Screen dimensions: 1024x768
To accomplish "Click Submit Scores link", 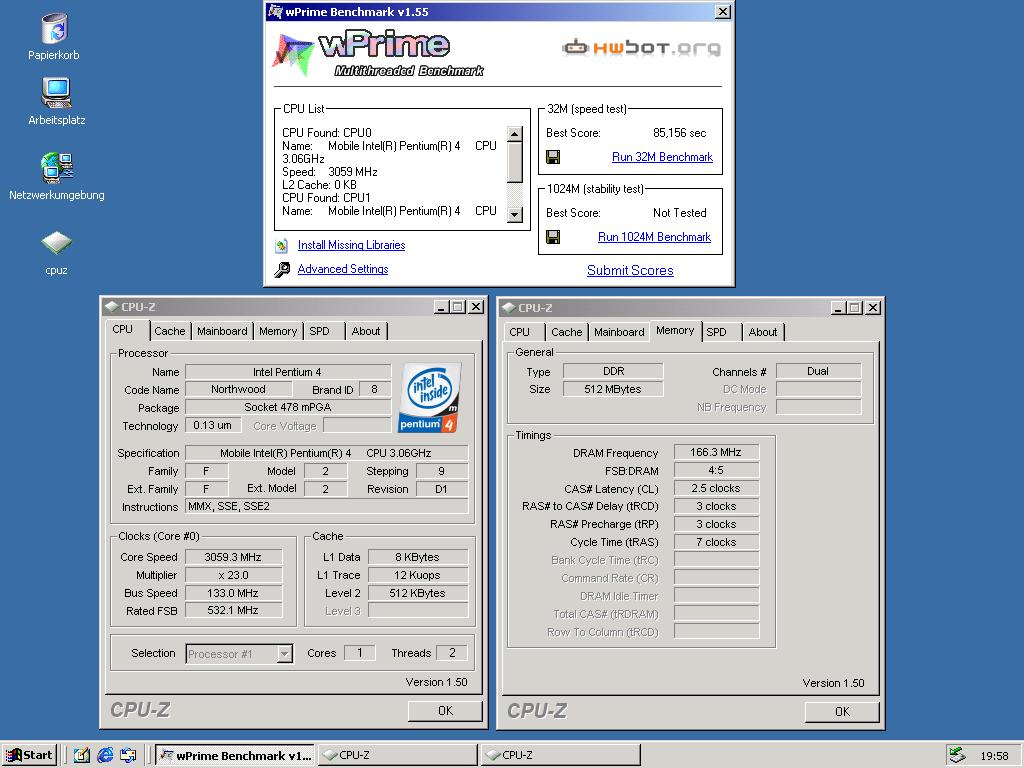I will point(630,270).
